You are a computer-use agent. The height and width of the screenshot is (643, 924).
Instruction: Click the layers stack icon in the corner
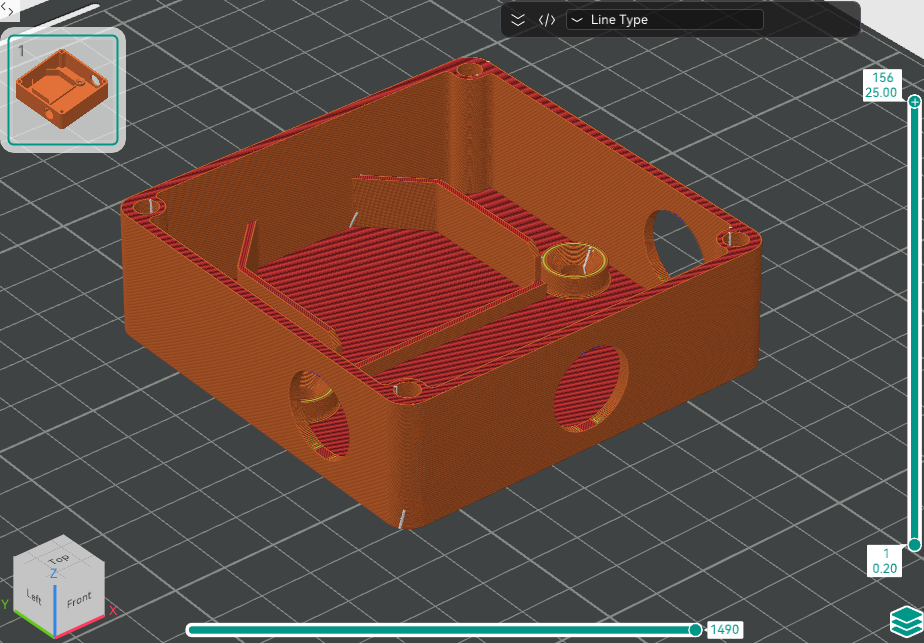tap(906, 622)
